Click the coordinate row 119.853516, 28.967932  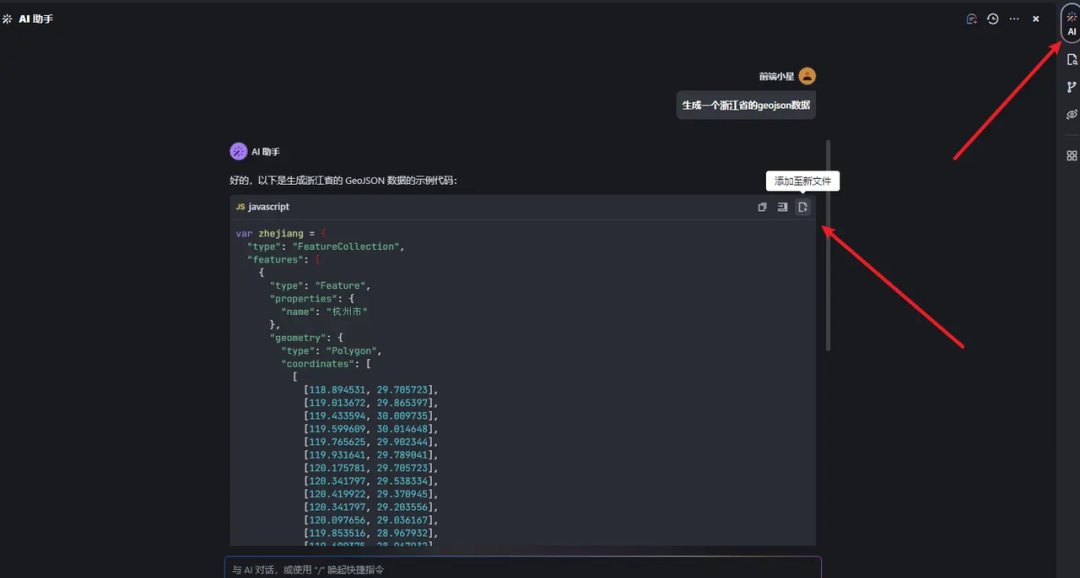(x=371, y=533)
